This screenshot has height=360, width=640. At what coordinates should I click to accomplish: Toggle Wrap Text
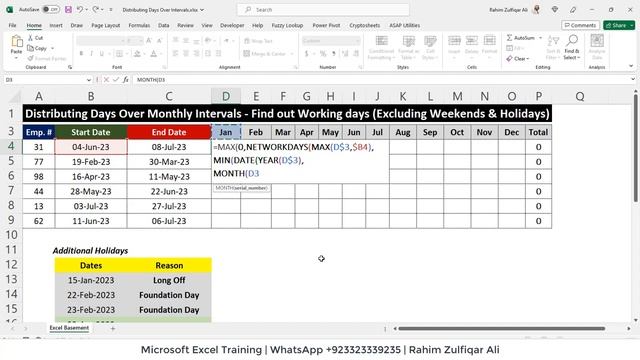258,41
